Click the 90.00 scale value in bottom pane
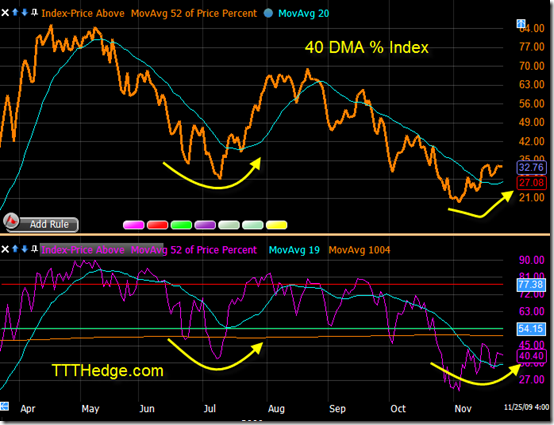The height and width of the screenshot is (425, 554). click(532, 260)
